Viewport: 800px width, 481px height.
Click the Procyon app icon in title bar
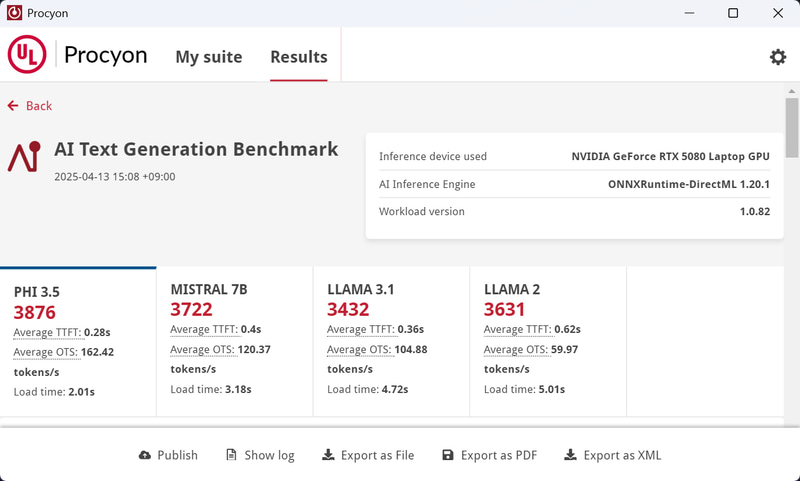click(x=14, y=13)
